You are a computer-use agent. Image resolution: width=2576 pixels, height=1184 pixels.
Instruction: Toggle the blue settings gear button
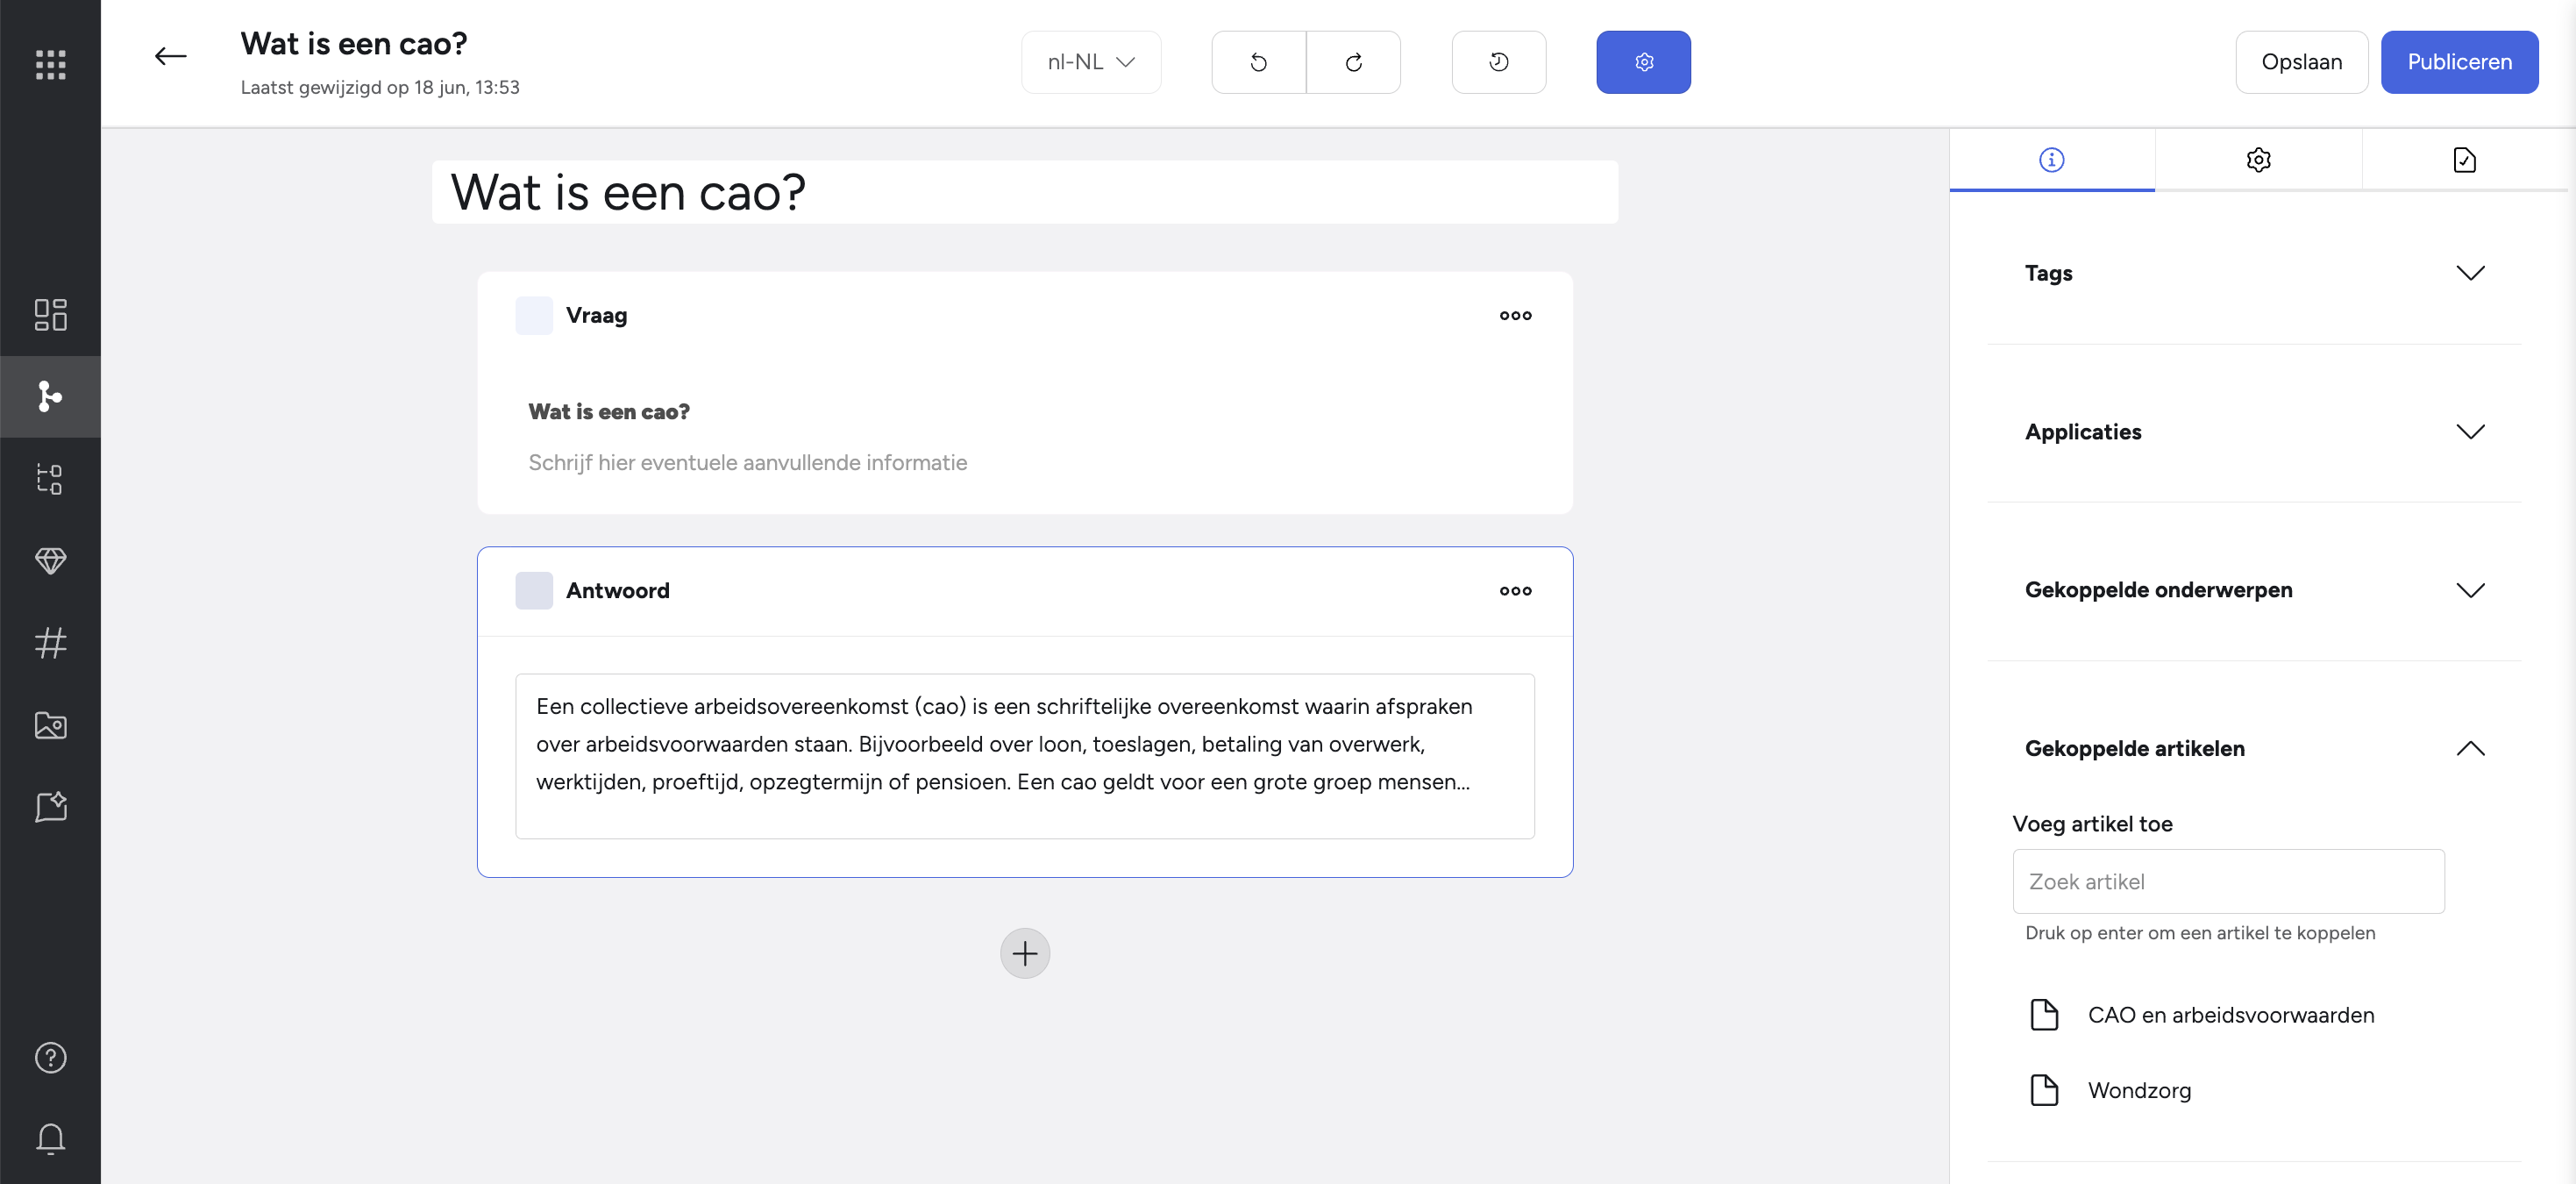click(x=1643, y=62)
